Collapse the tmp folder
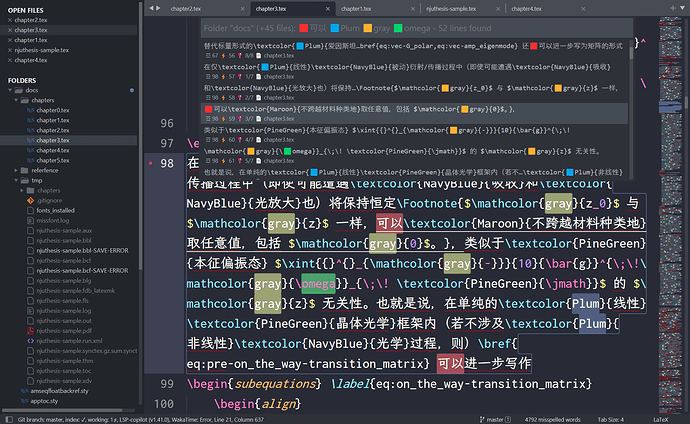The height and width of the screenshot is (424, 690). 18,180
